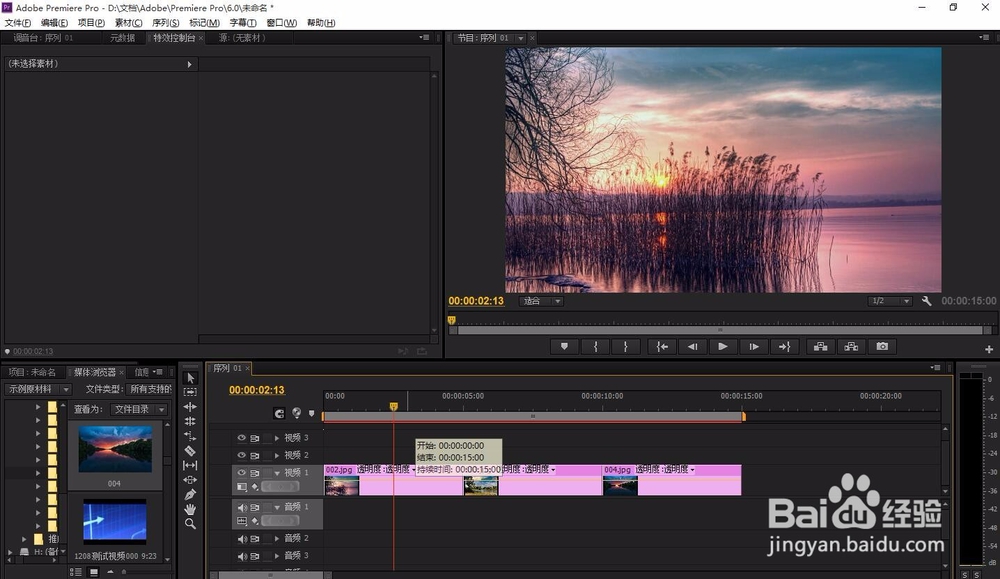Go to In point
The width and height of the screenshot is (1000, 579).
tap(662, 346)
